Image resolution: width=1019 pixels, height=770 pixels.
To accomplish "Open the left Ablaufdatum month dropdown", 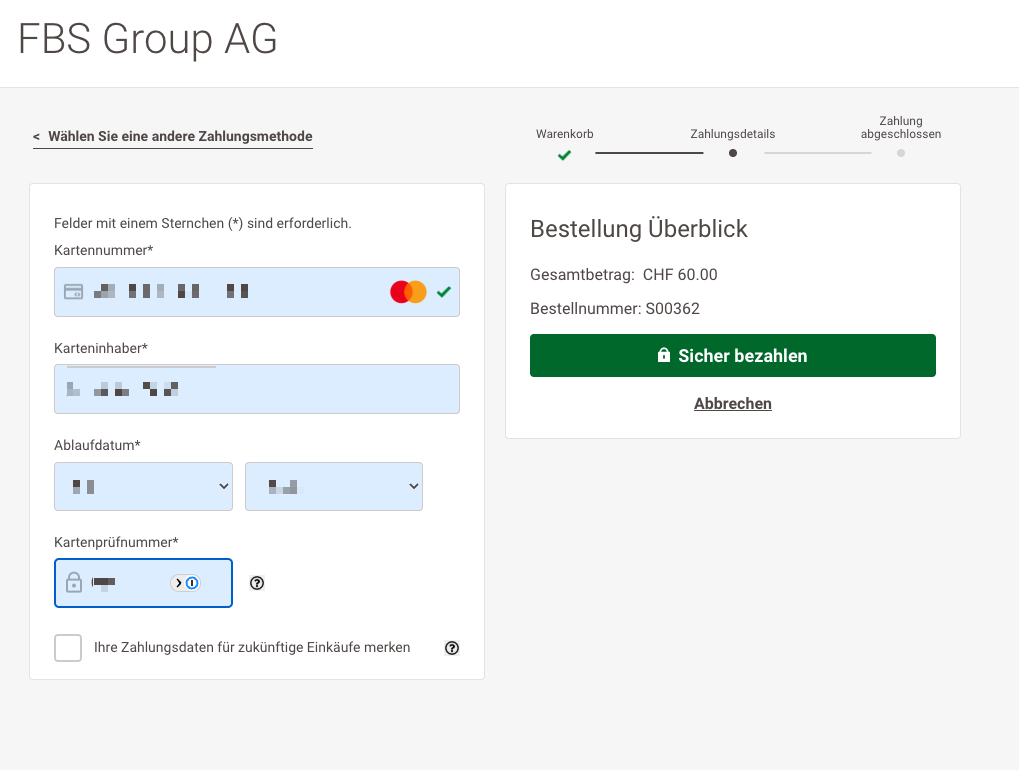I will tap(143, 486).
